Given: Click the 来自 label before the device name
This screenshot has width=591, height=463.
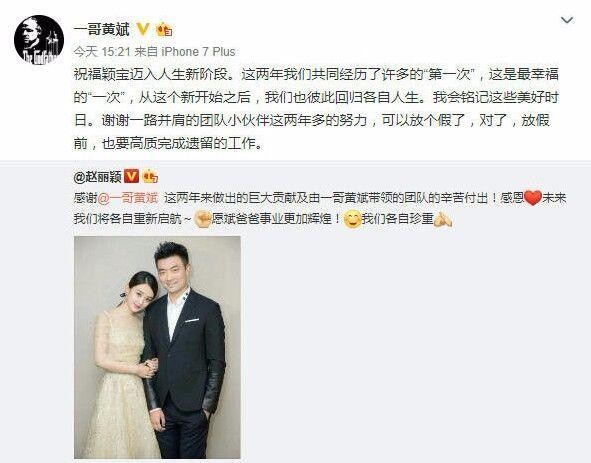Looking at the screenshot, I should pyautogui.click(x=146, y=51).
